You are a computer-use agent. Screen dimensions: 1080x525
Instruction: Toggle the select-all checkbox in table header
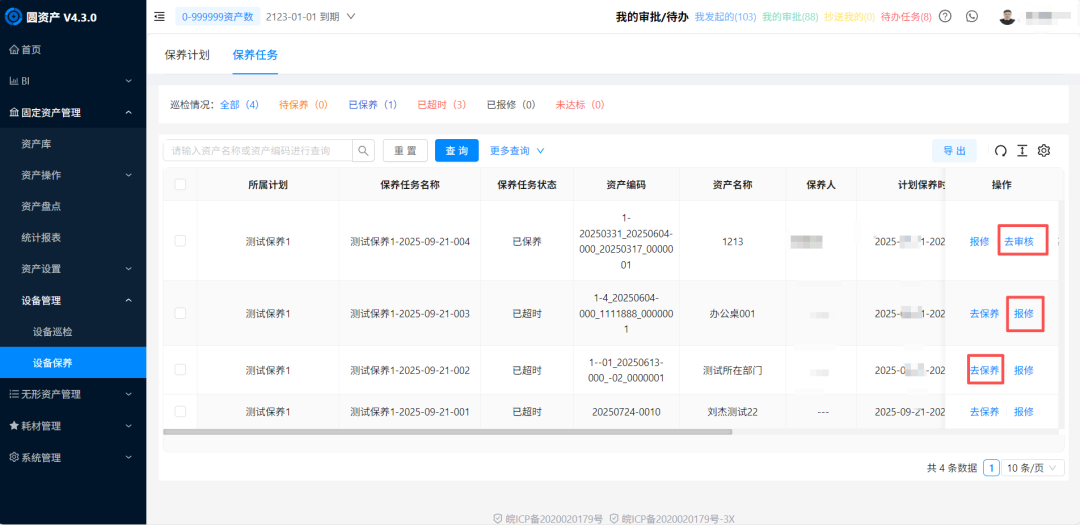point(180,184)
